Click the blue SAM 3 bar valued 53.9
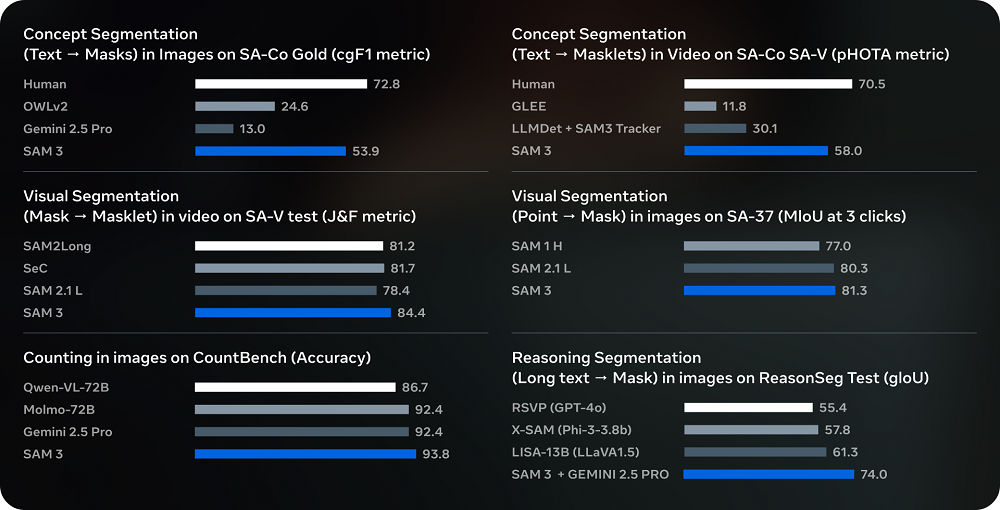Screen dimensions: 1000x510 point(259,151)
